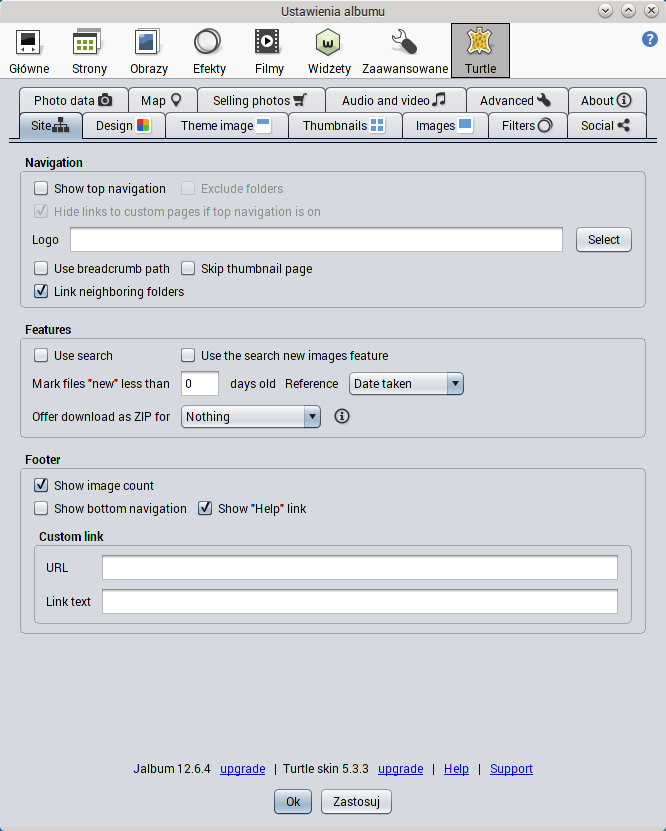Uncheck Show "Help" link
Image resolution: width=666 pixels, height=831 pixels.
[x=205, y=508]
